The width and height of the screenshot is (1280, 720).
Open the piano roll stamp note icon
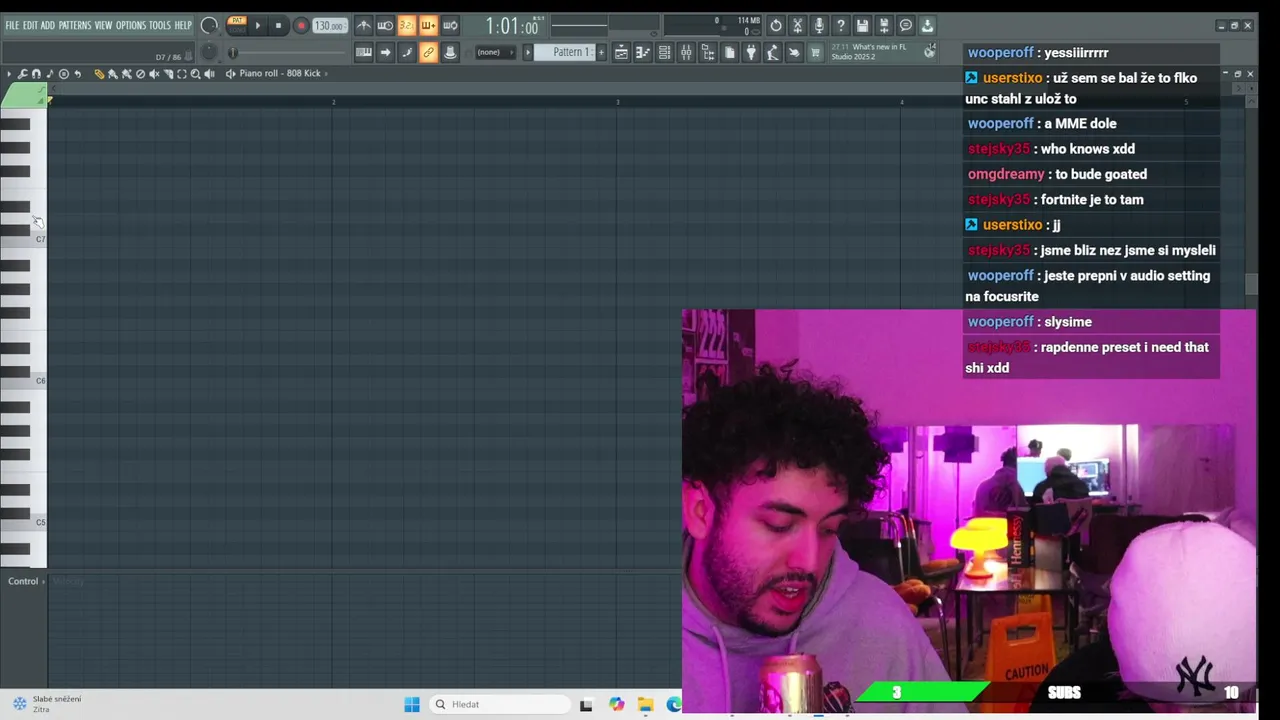50,73
